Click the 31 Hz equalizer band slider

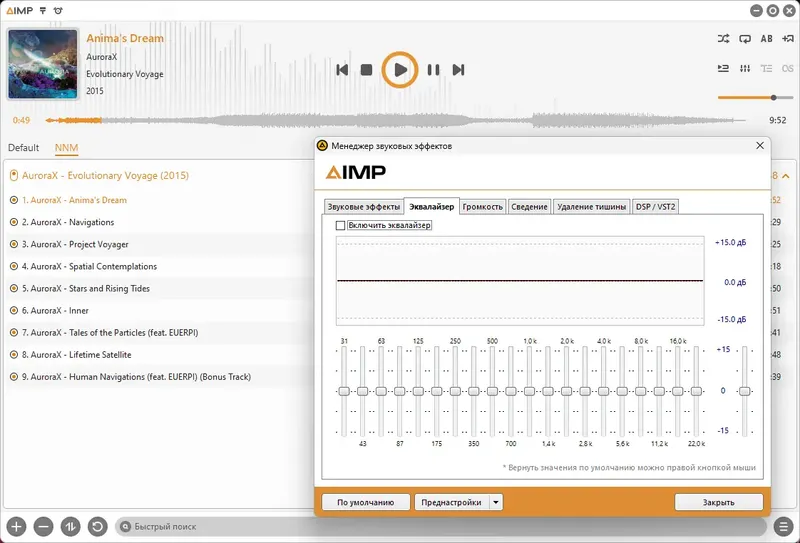click(x=344, y=391)
